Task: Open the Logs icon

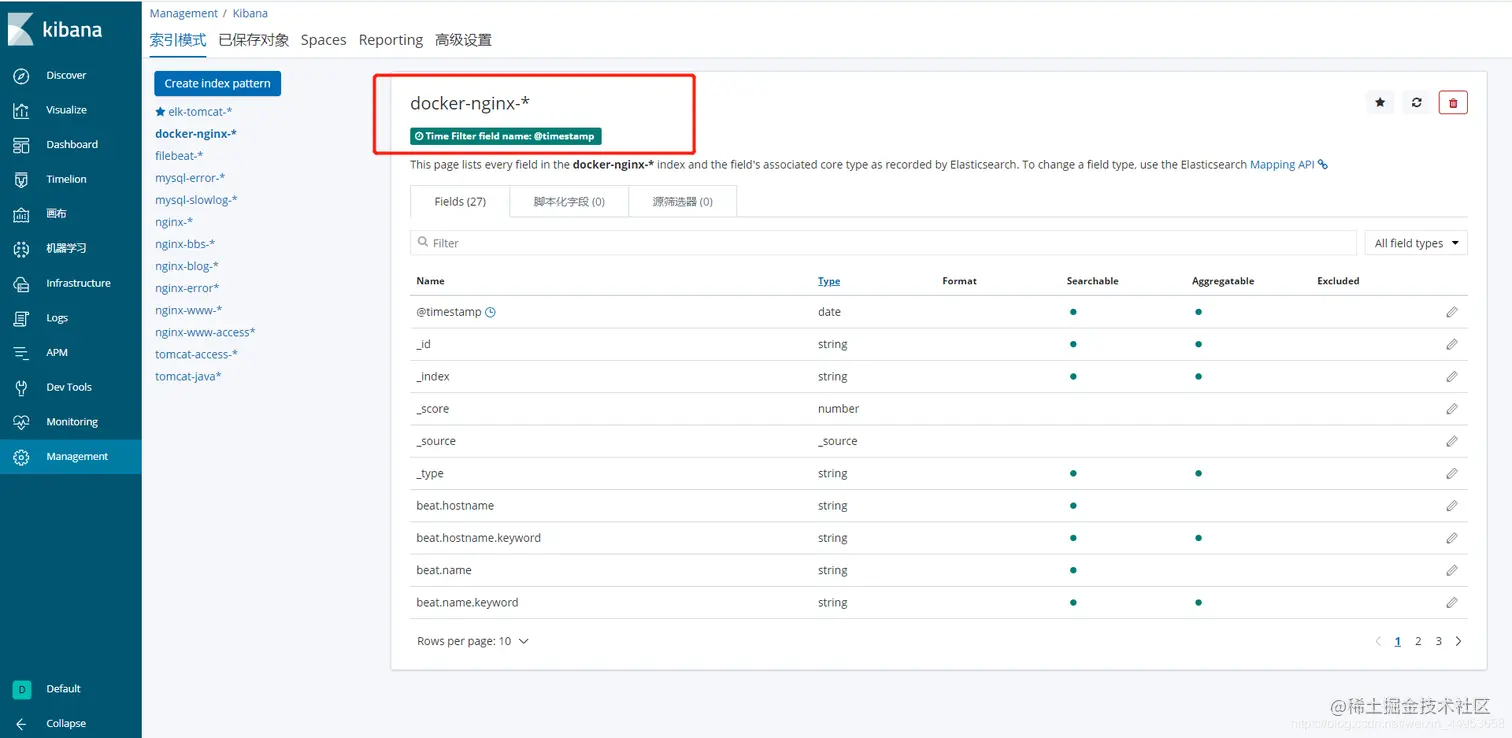Action: [x=21, y=318]
